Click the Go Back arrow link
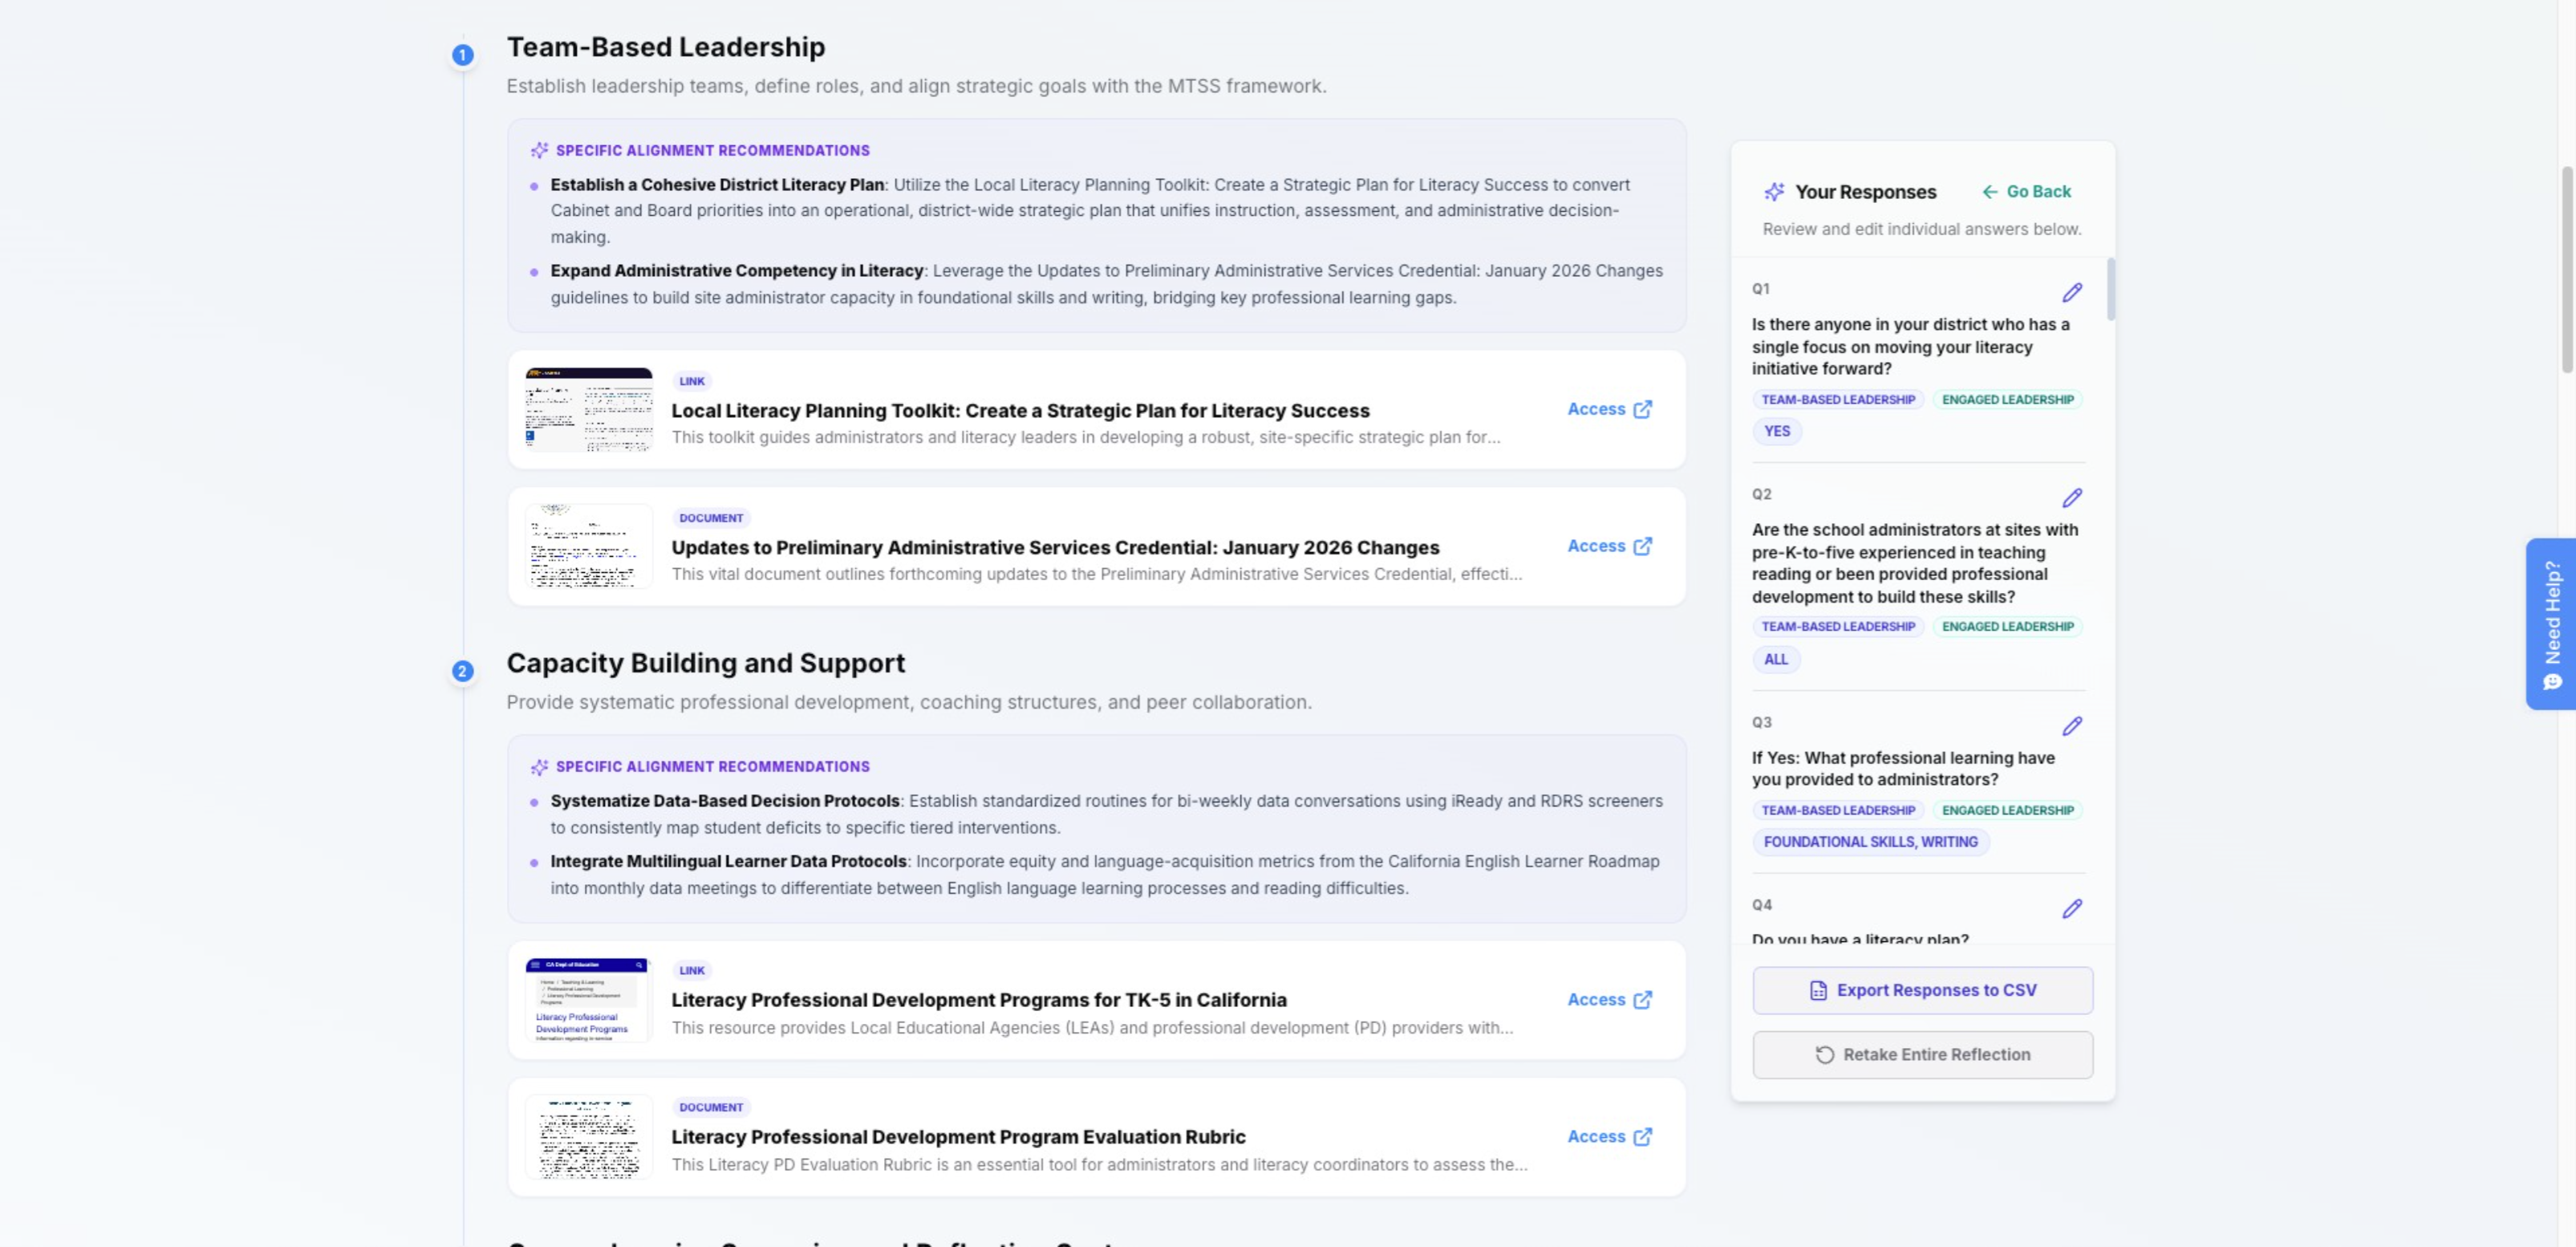This screenshot has width=2576, height=1247. (x=2027, y=191)
